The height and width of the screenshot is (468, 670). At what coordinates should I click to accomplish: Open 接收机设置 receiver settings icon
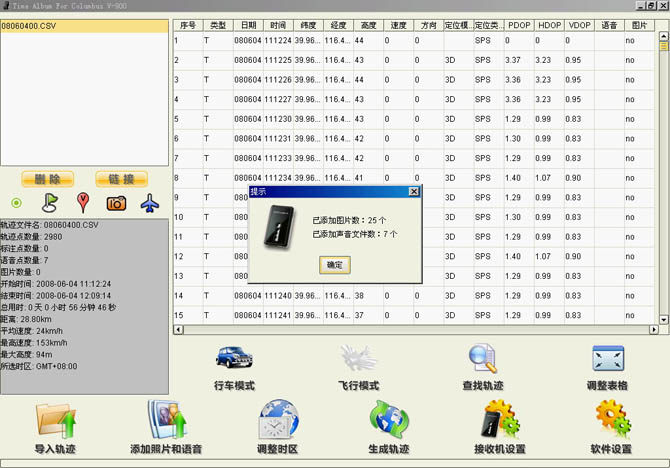[x=500, y=419]
